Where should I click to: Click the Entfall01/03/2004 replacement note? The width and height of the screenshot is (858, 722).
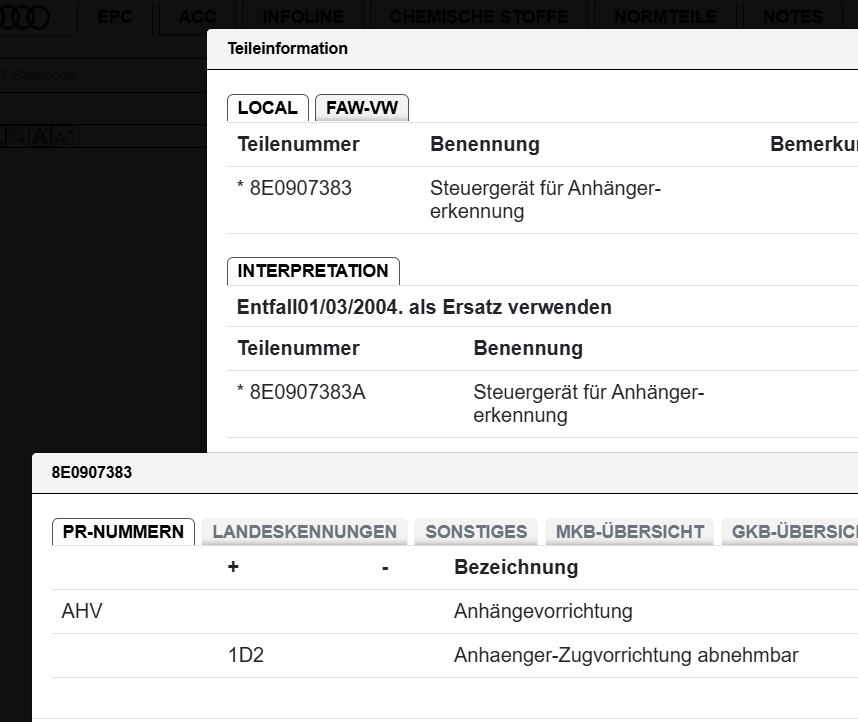point(424,307)
